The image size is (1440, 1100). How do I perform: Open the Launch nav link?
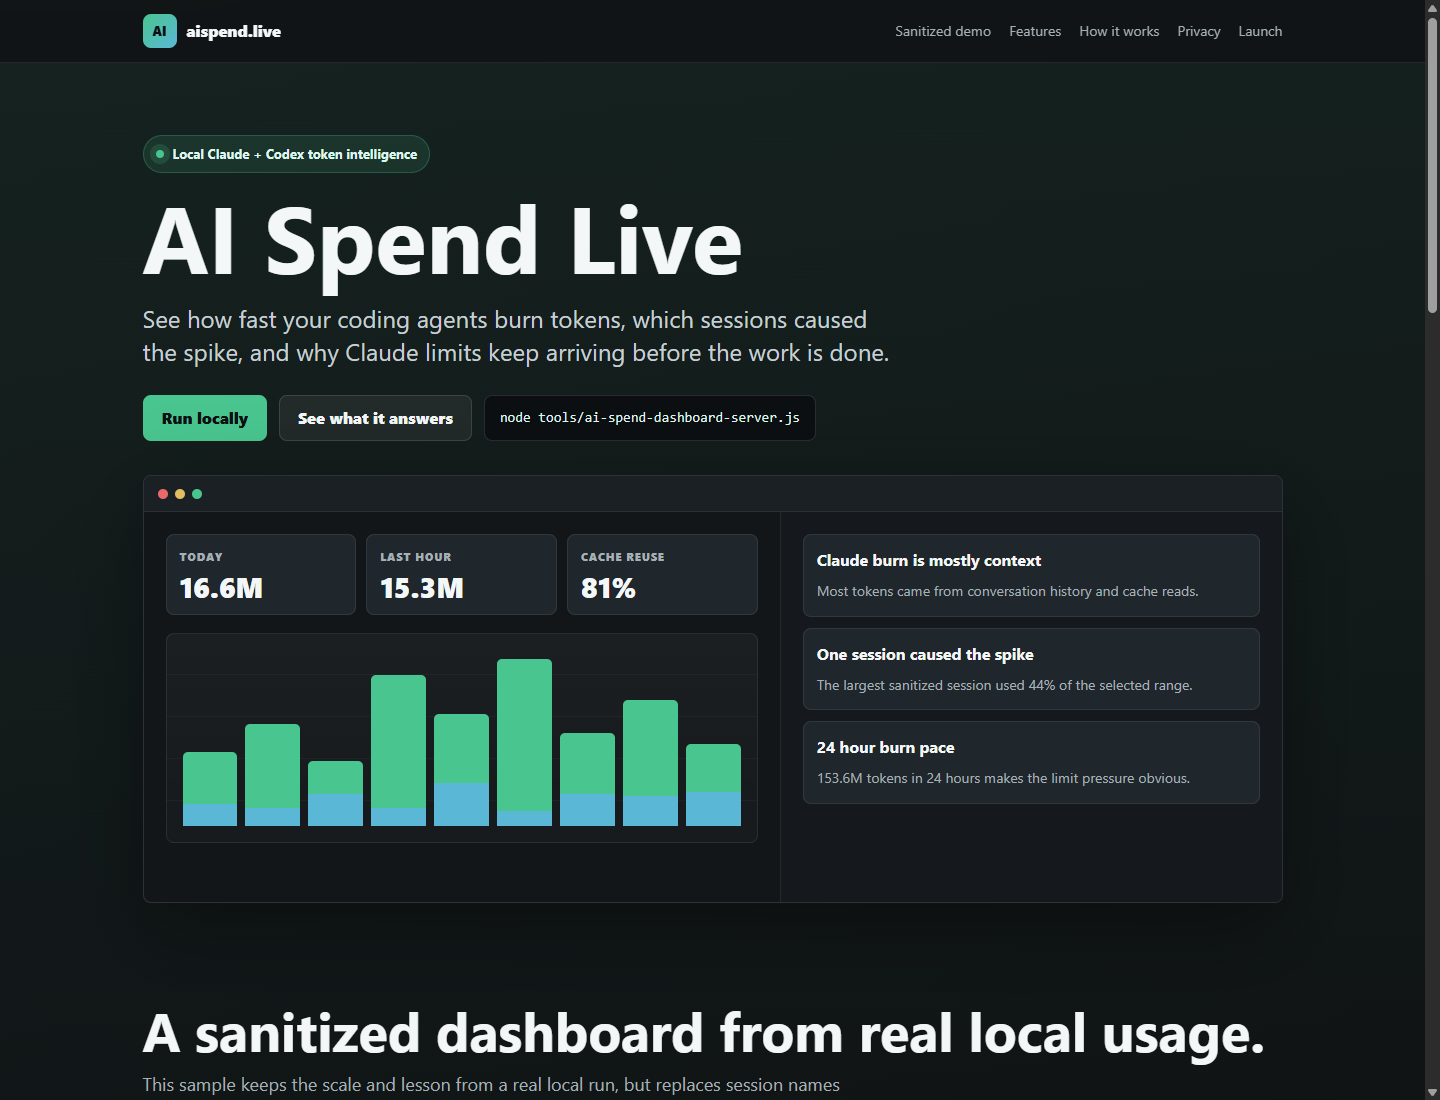pos(1260,31)
